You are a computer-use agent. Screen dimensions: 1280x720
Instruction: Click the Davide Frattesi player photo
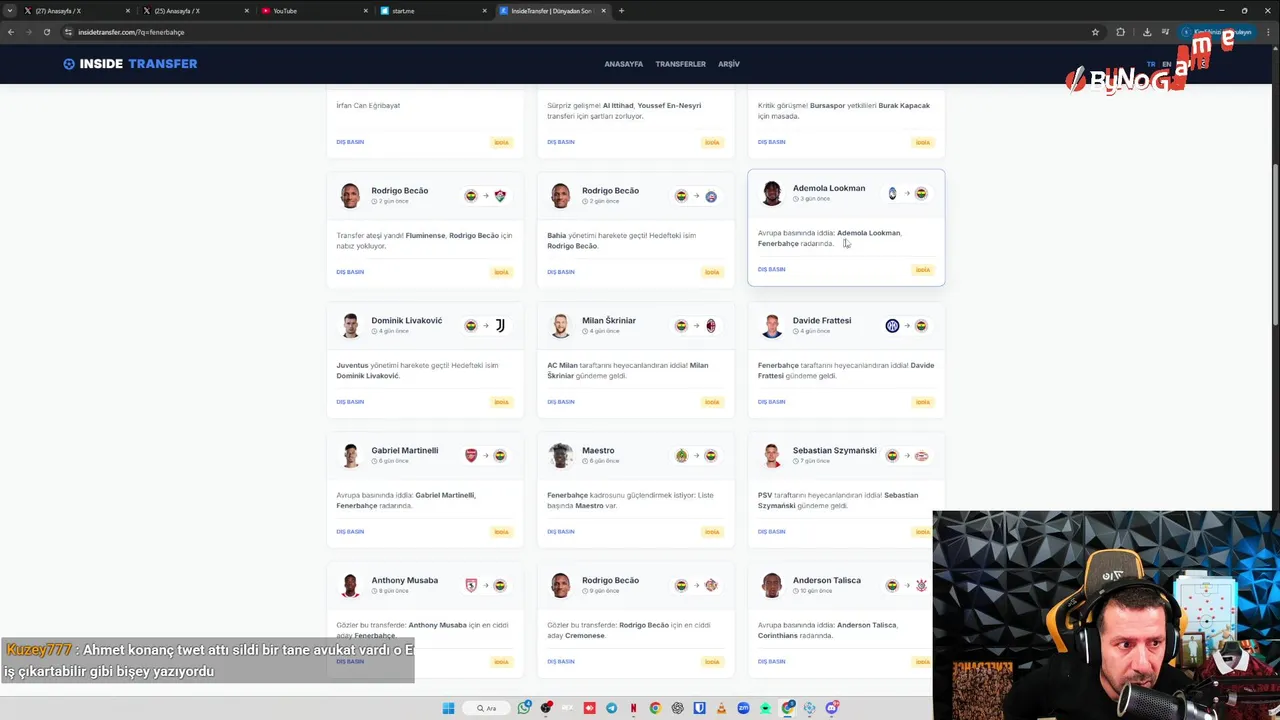[x=771, y=325]
